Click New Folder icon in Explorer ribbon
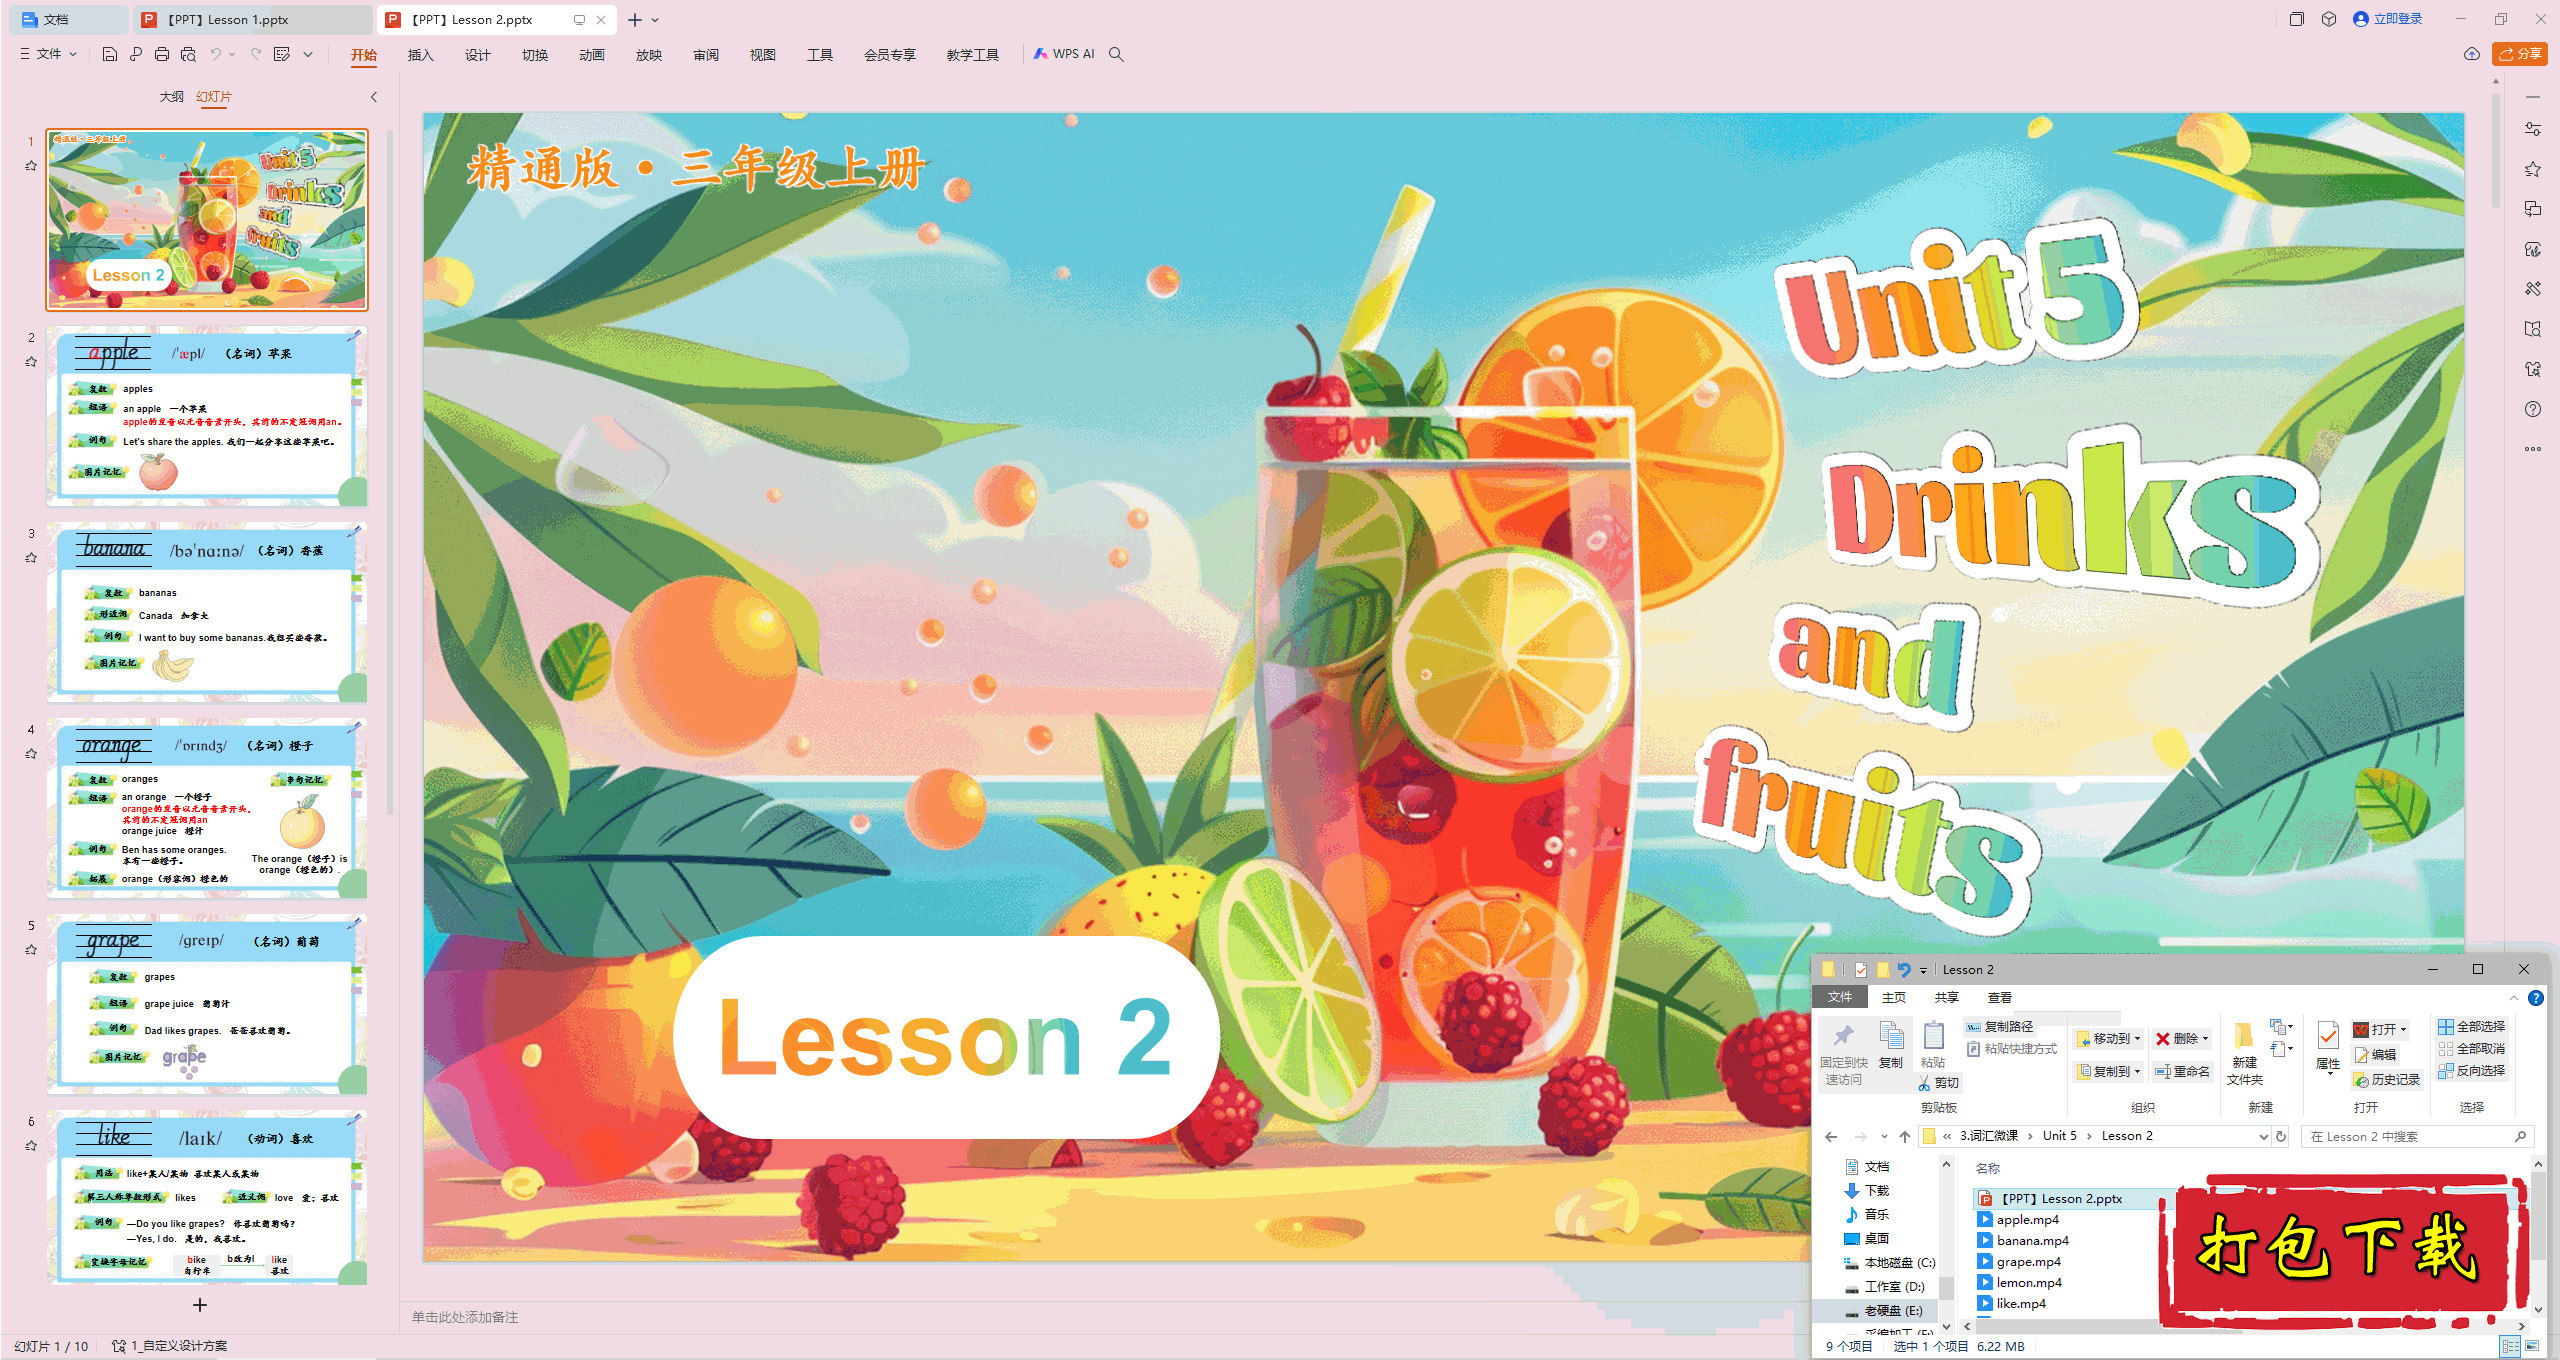The height and width of the screenshot is (1360, 2560). (2245, 1052)
